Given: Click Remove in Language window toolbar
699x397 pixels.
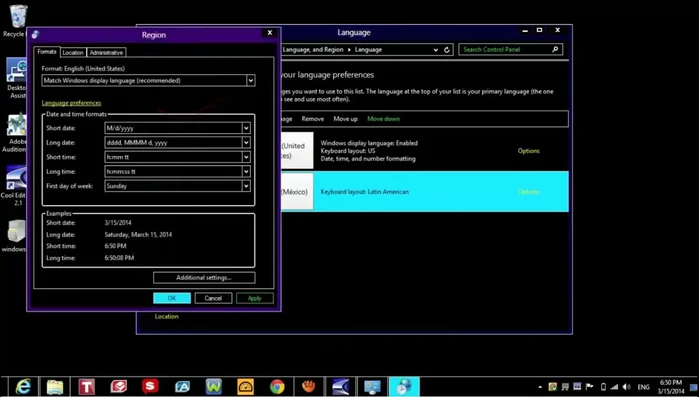Looking at the screenshot, I should tap(312, 119).
